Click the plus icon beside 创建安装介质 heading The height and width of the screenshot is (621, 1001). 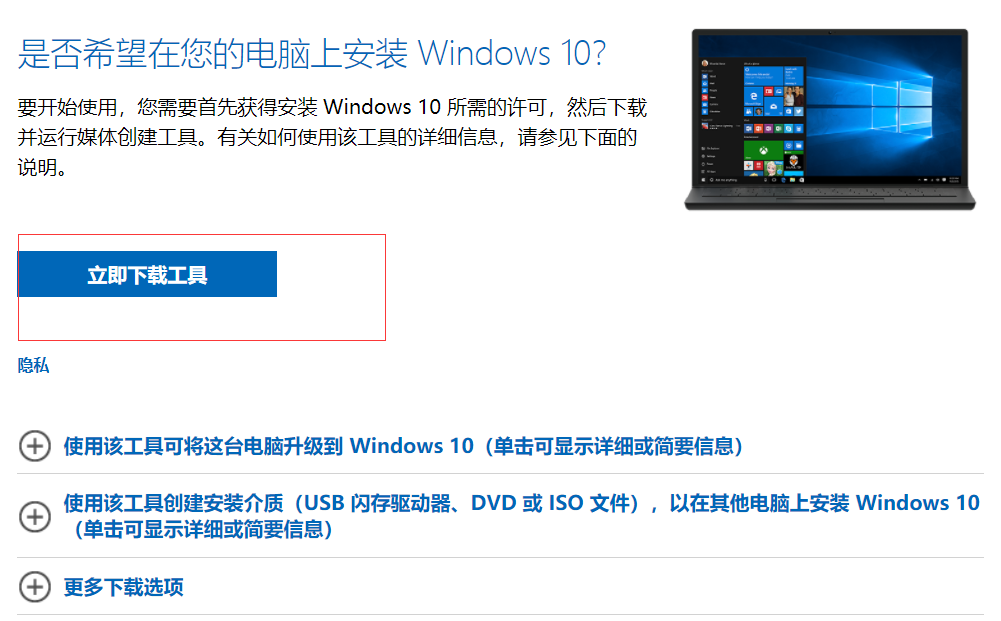(34, 516)
